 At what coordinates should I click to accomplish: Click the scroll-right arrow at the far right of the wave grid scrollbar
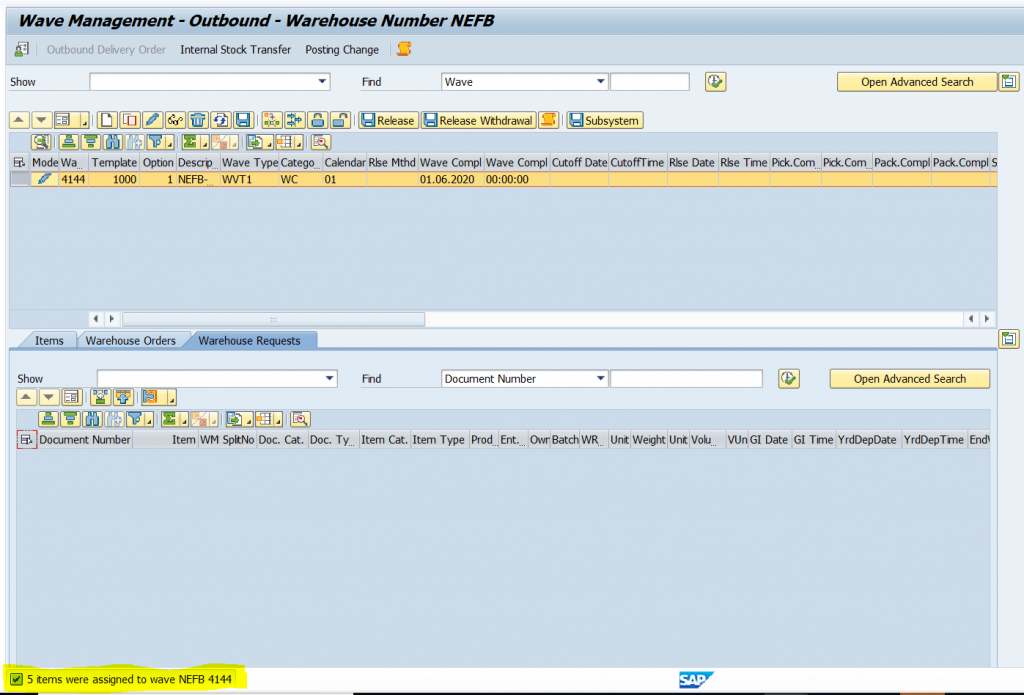pyautogui.click(x=987, y=319)
